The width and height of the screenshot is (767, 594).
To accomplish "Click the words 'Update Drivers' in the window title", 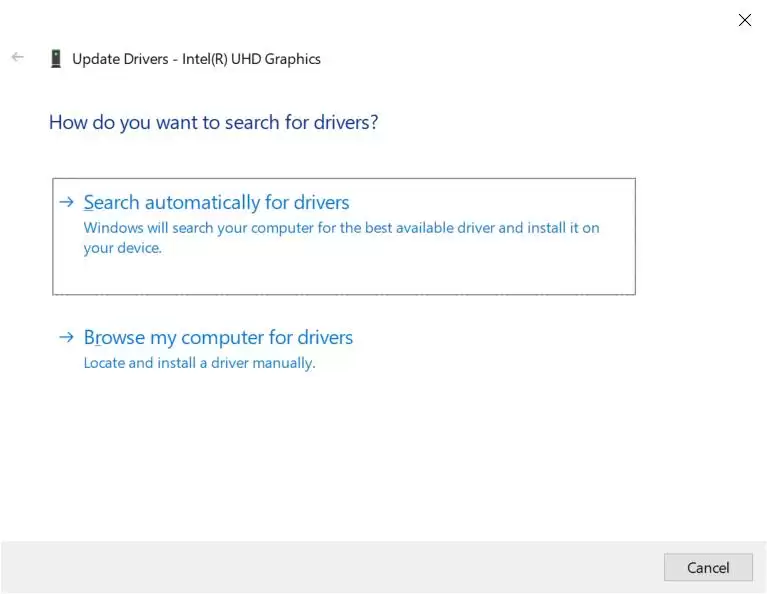I will [120, 59].
